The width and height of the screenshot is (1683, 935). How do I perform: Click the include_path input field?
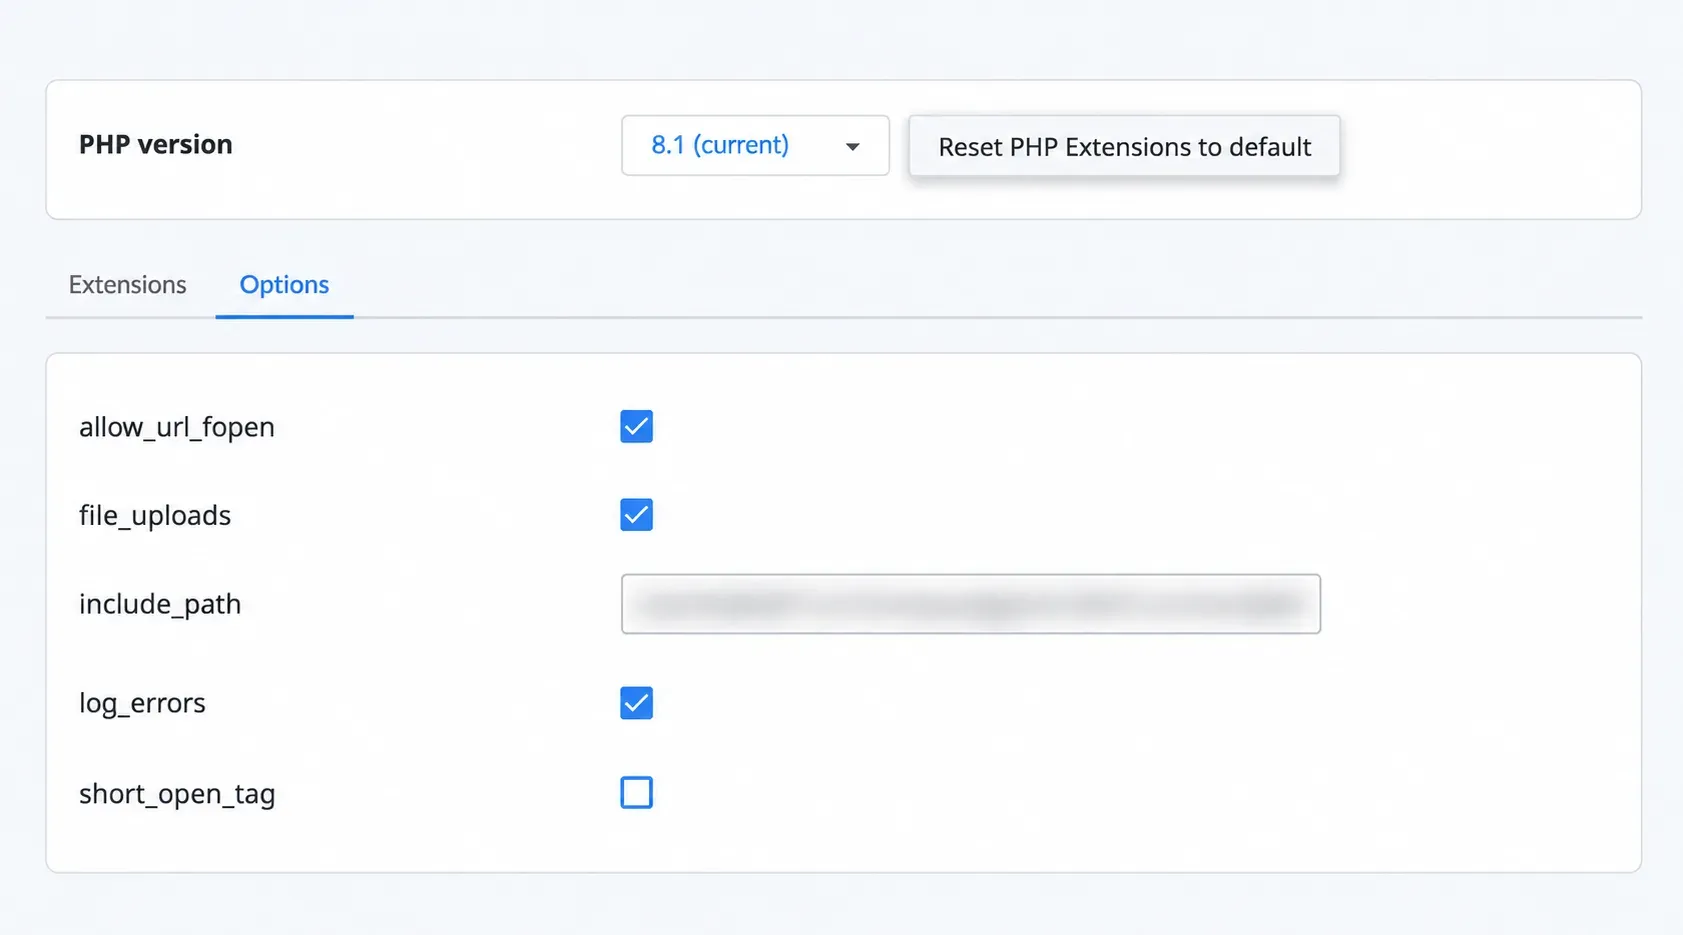tap(971, 604)
